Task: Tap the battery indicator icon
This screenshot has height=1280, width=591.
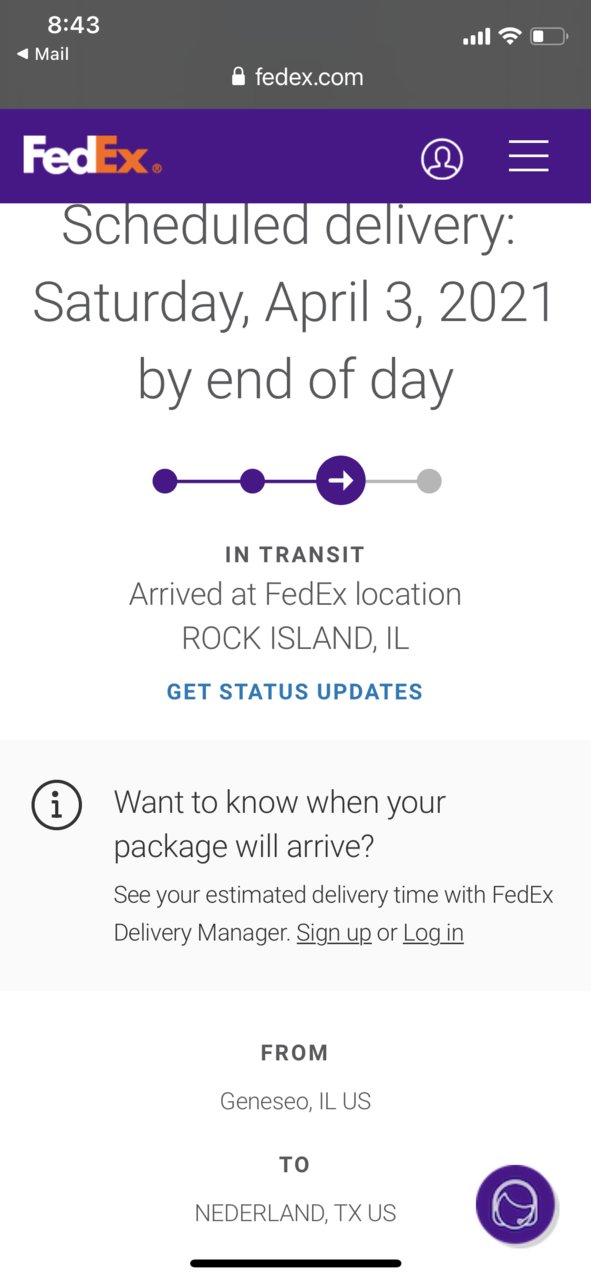Action: point(549,37)
